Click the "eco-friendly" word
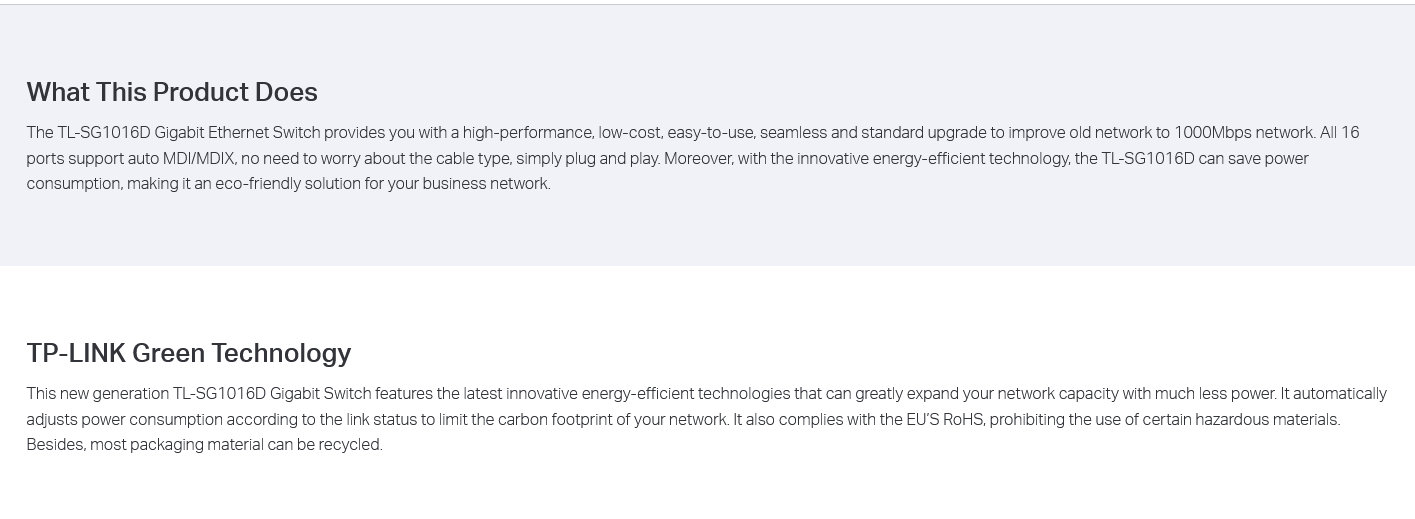This screenshot has width=1415, height=519. (x=257, y=184)
